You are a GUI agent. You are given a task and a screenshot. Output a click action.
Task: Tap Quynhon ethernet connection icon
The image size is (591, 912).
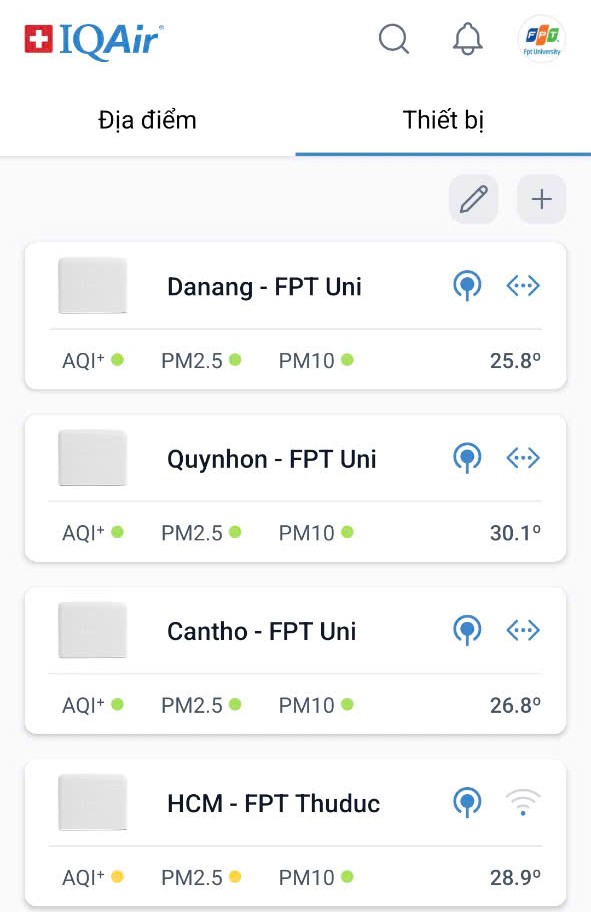(523, 458)
